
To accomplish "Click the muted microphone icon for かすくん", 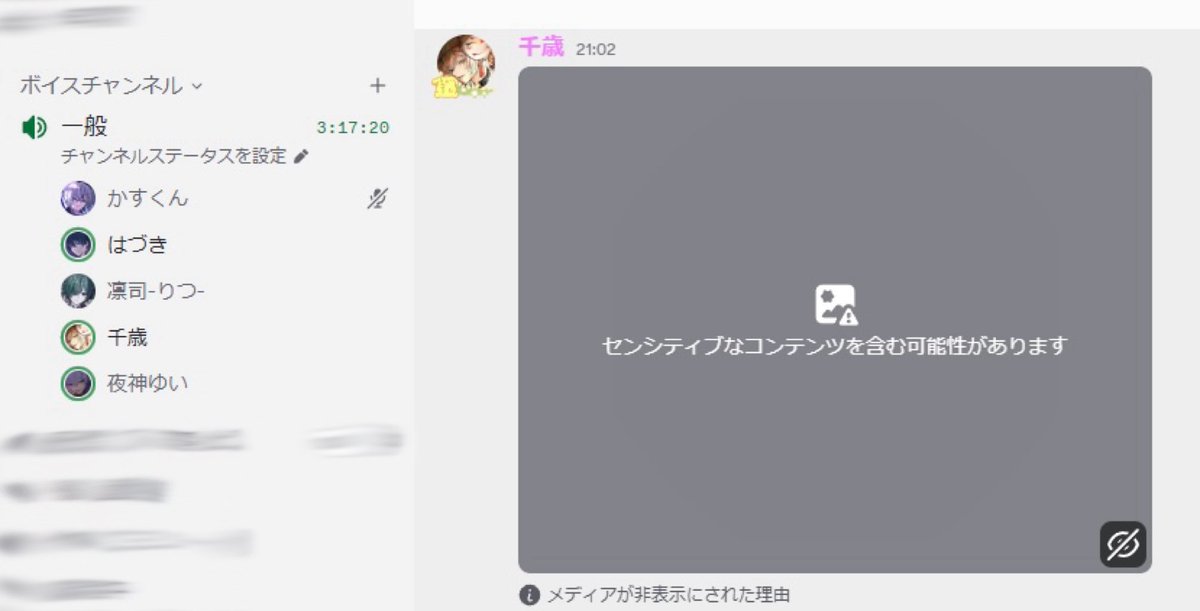I will click(376, 199).
